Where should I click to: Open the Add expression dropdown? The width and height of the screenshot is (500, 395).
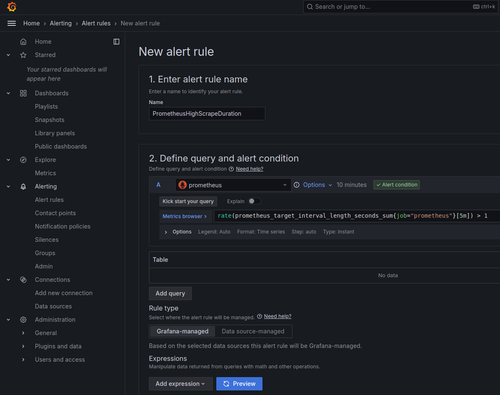[180, 384]
